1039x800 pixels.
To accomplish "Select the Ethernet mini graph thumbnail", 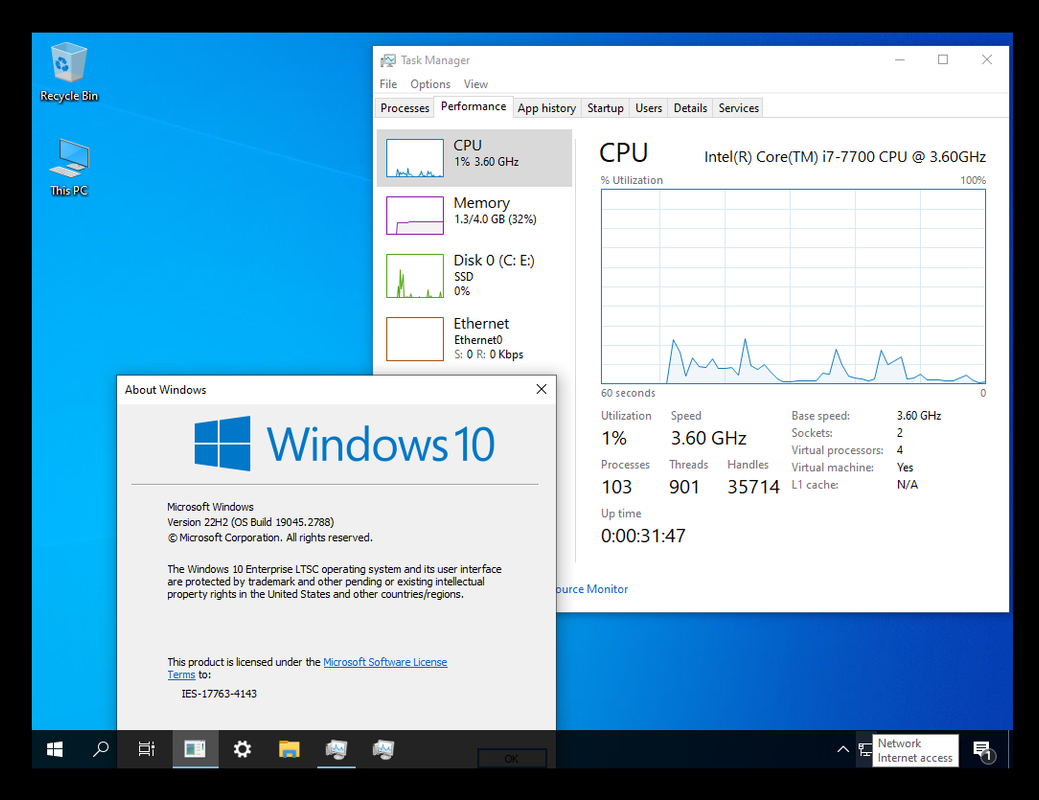I will tap(415, 339).
